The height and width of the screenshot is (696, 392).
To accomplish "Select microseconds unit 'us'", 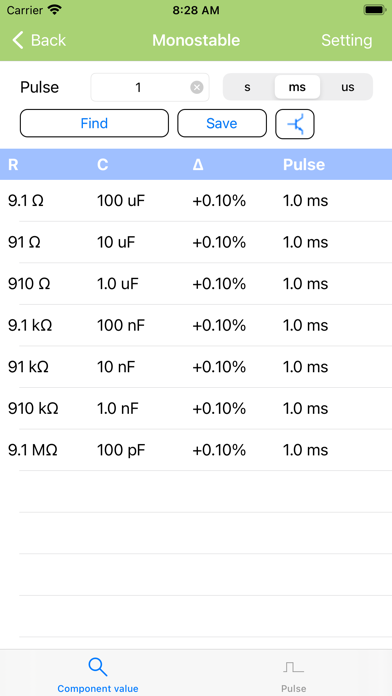I will pos(348,87).
